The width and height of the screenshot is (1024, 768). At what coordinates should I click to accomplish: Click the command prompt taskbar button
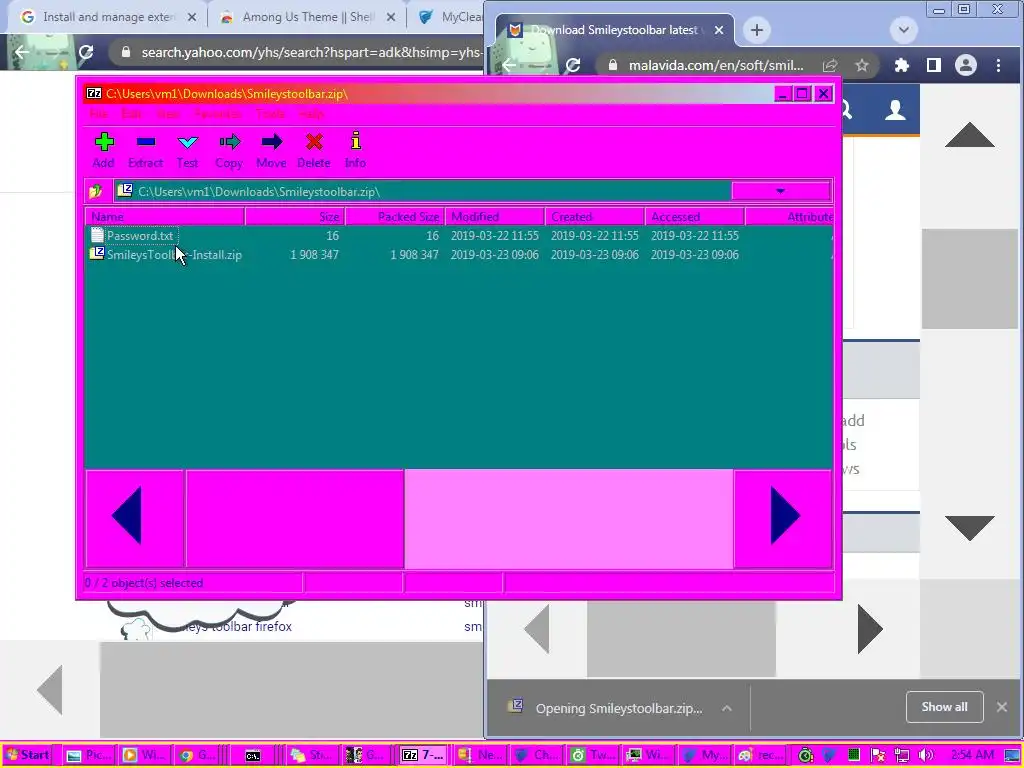(x=253, y=756)
